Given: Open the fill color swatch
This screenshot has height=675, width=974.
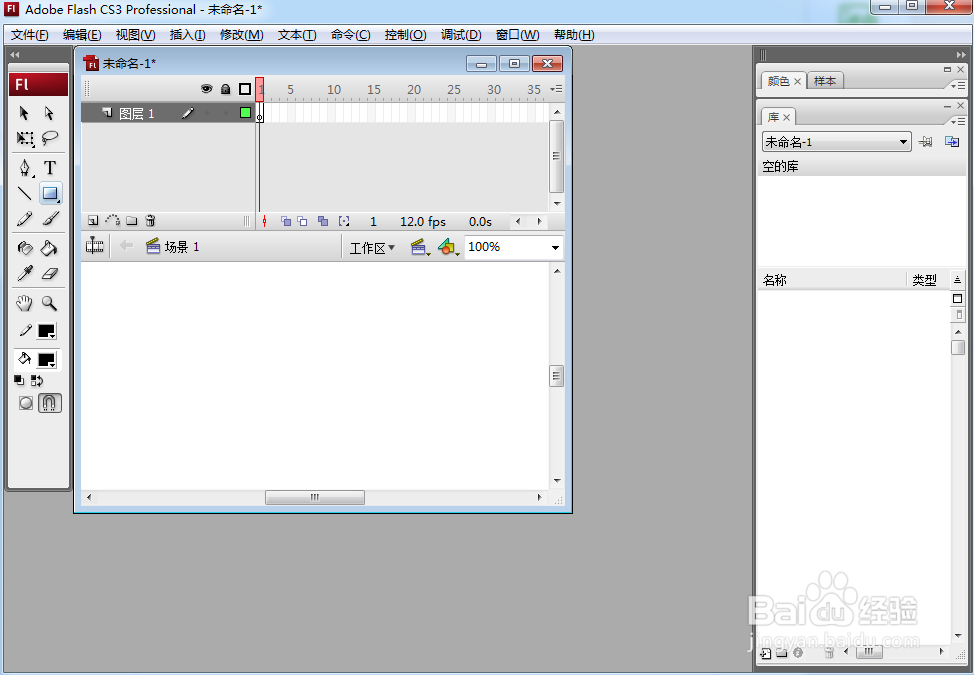Looking at the screenshot, I should (x=47, y=360).
